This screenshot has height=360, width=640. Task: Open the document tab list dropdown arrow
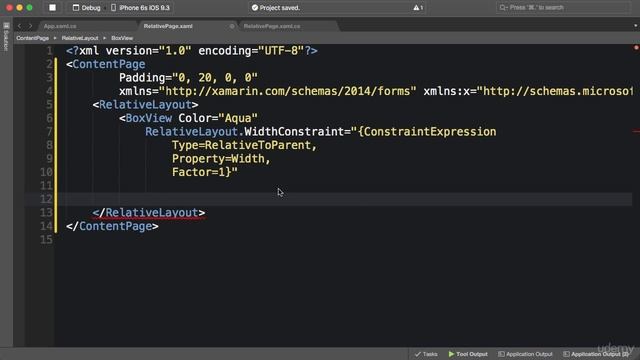coord(635,26)
